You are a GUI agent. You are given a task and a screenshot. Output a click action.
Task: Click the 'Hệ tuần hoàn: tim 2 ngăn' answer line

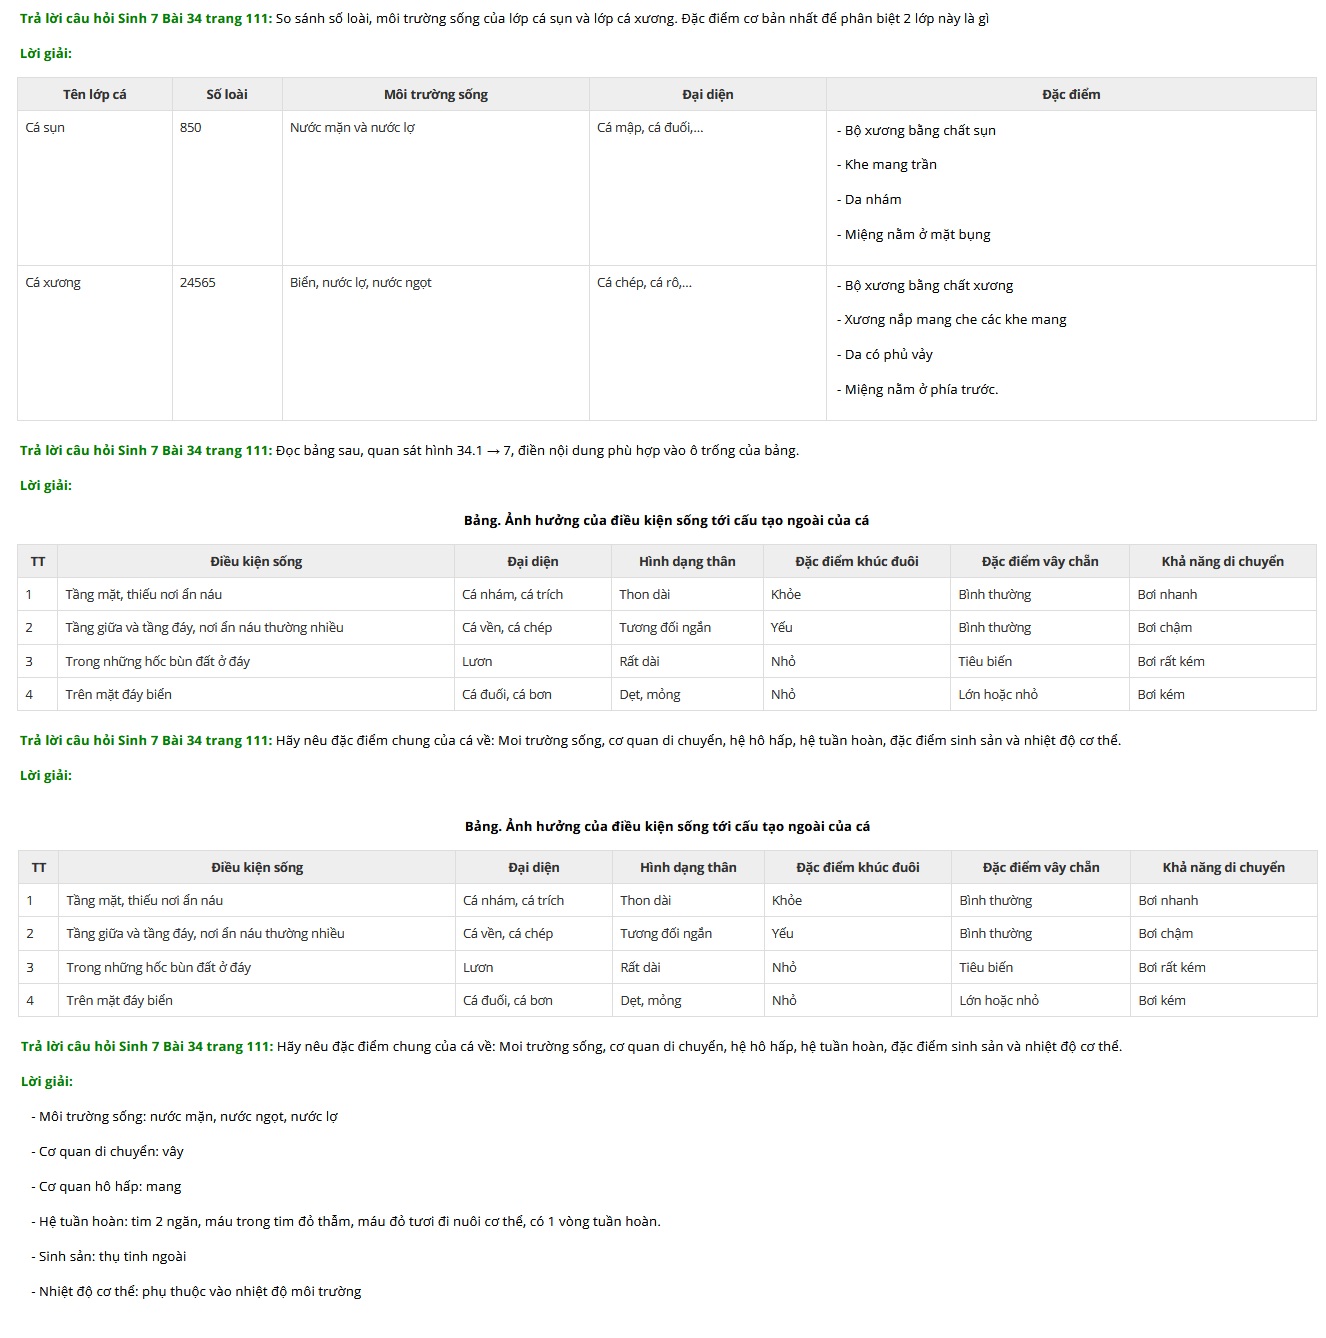point(349,1222)
